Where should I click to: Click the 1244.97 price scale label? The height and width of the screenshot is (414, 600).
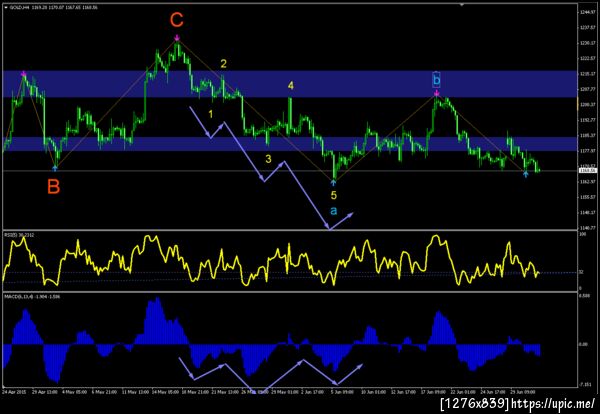point(586,12)
